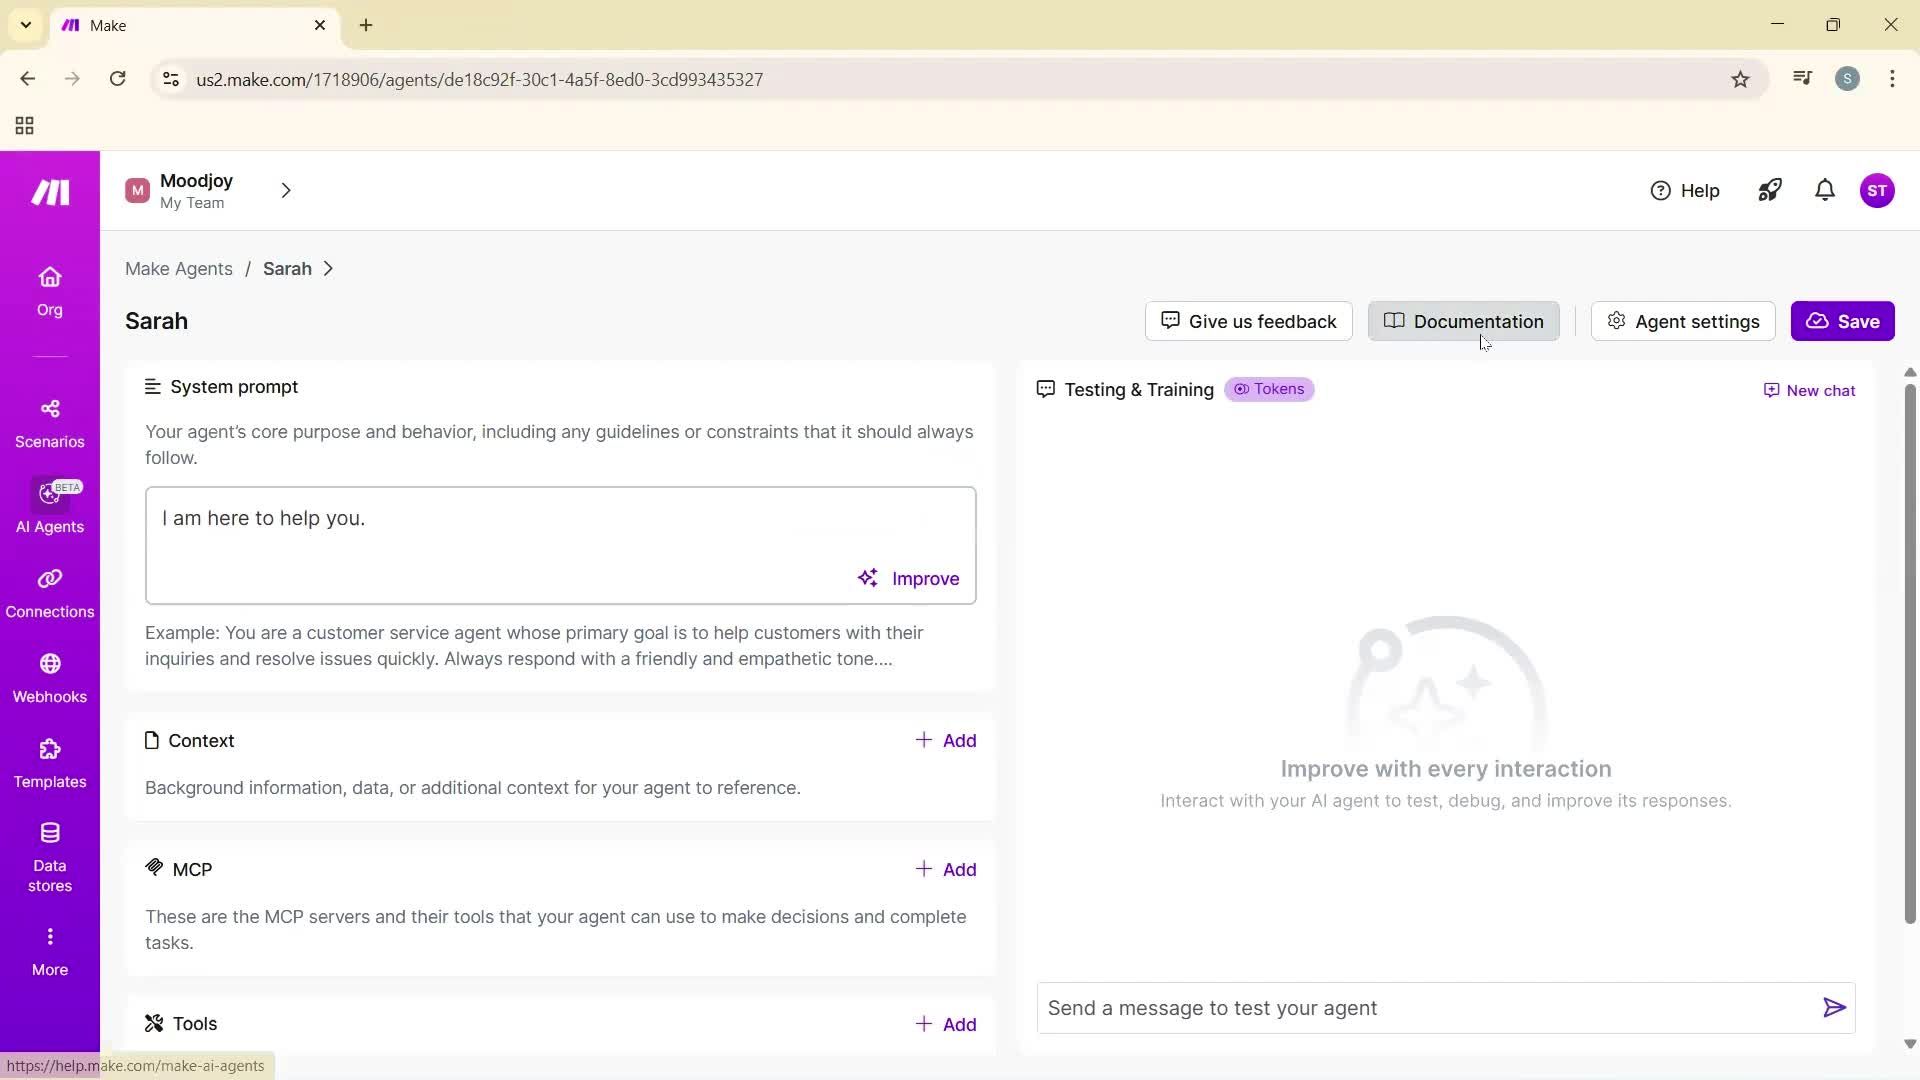Screen dimensions: 1920x1080
Task: Open Connections from the sidebar
Action: click(x=49, y=593)
